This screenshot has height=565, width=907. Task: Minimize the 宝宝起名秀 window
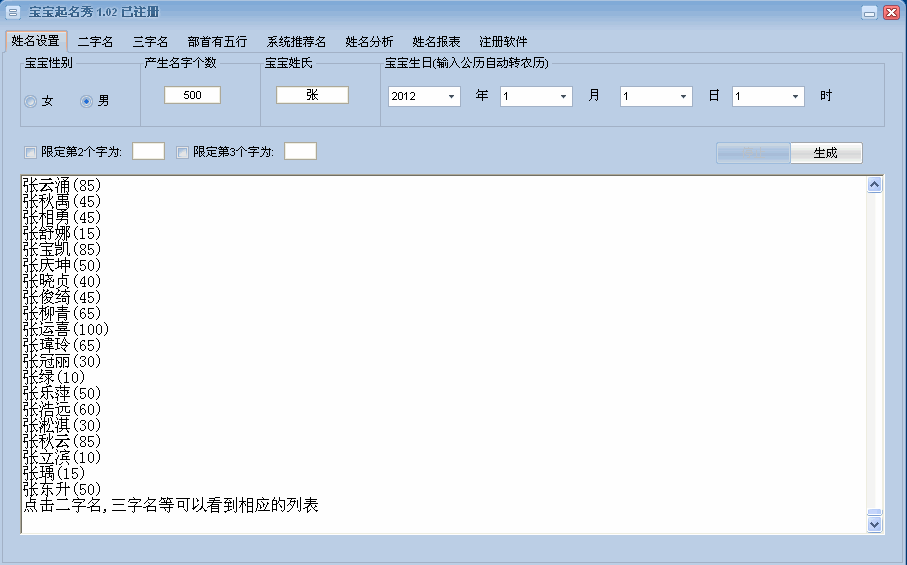click(x=870, y=12)
